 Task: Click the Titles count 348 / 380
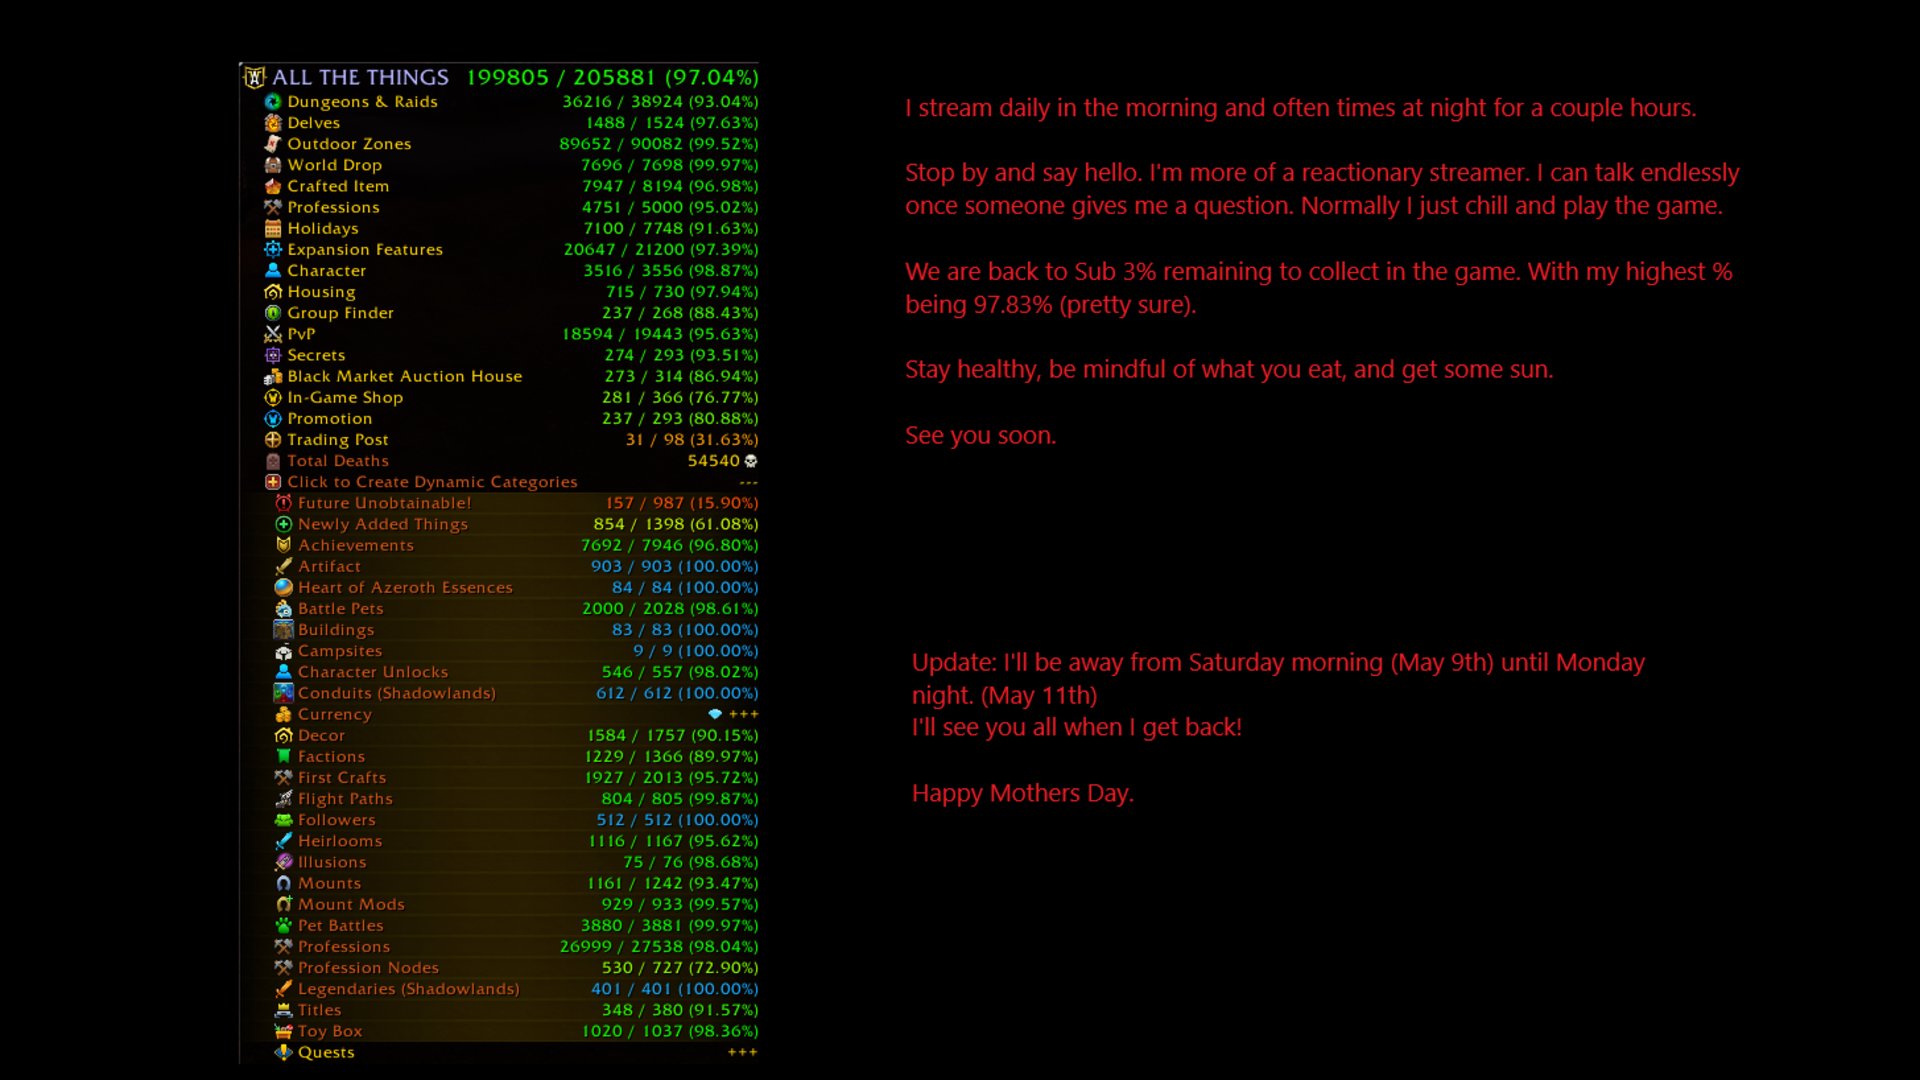point(643,1010)
